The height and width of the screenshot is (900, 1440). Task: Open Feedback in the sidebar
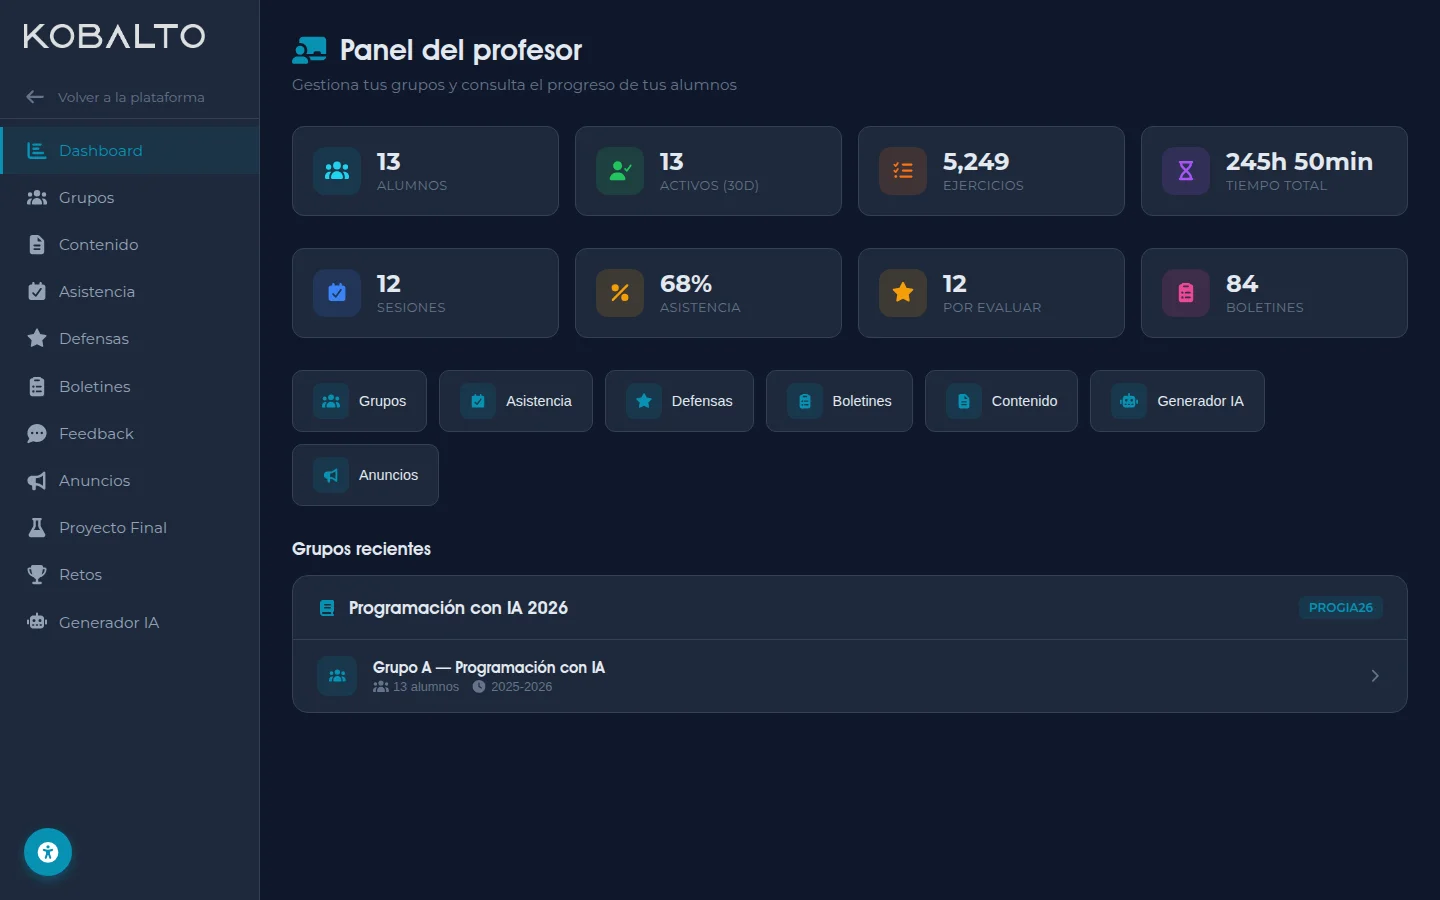130,434
